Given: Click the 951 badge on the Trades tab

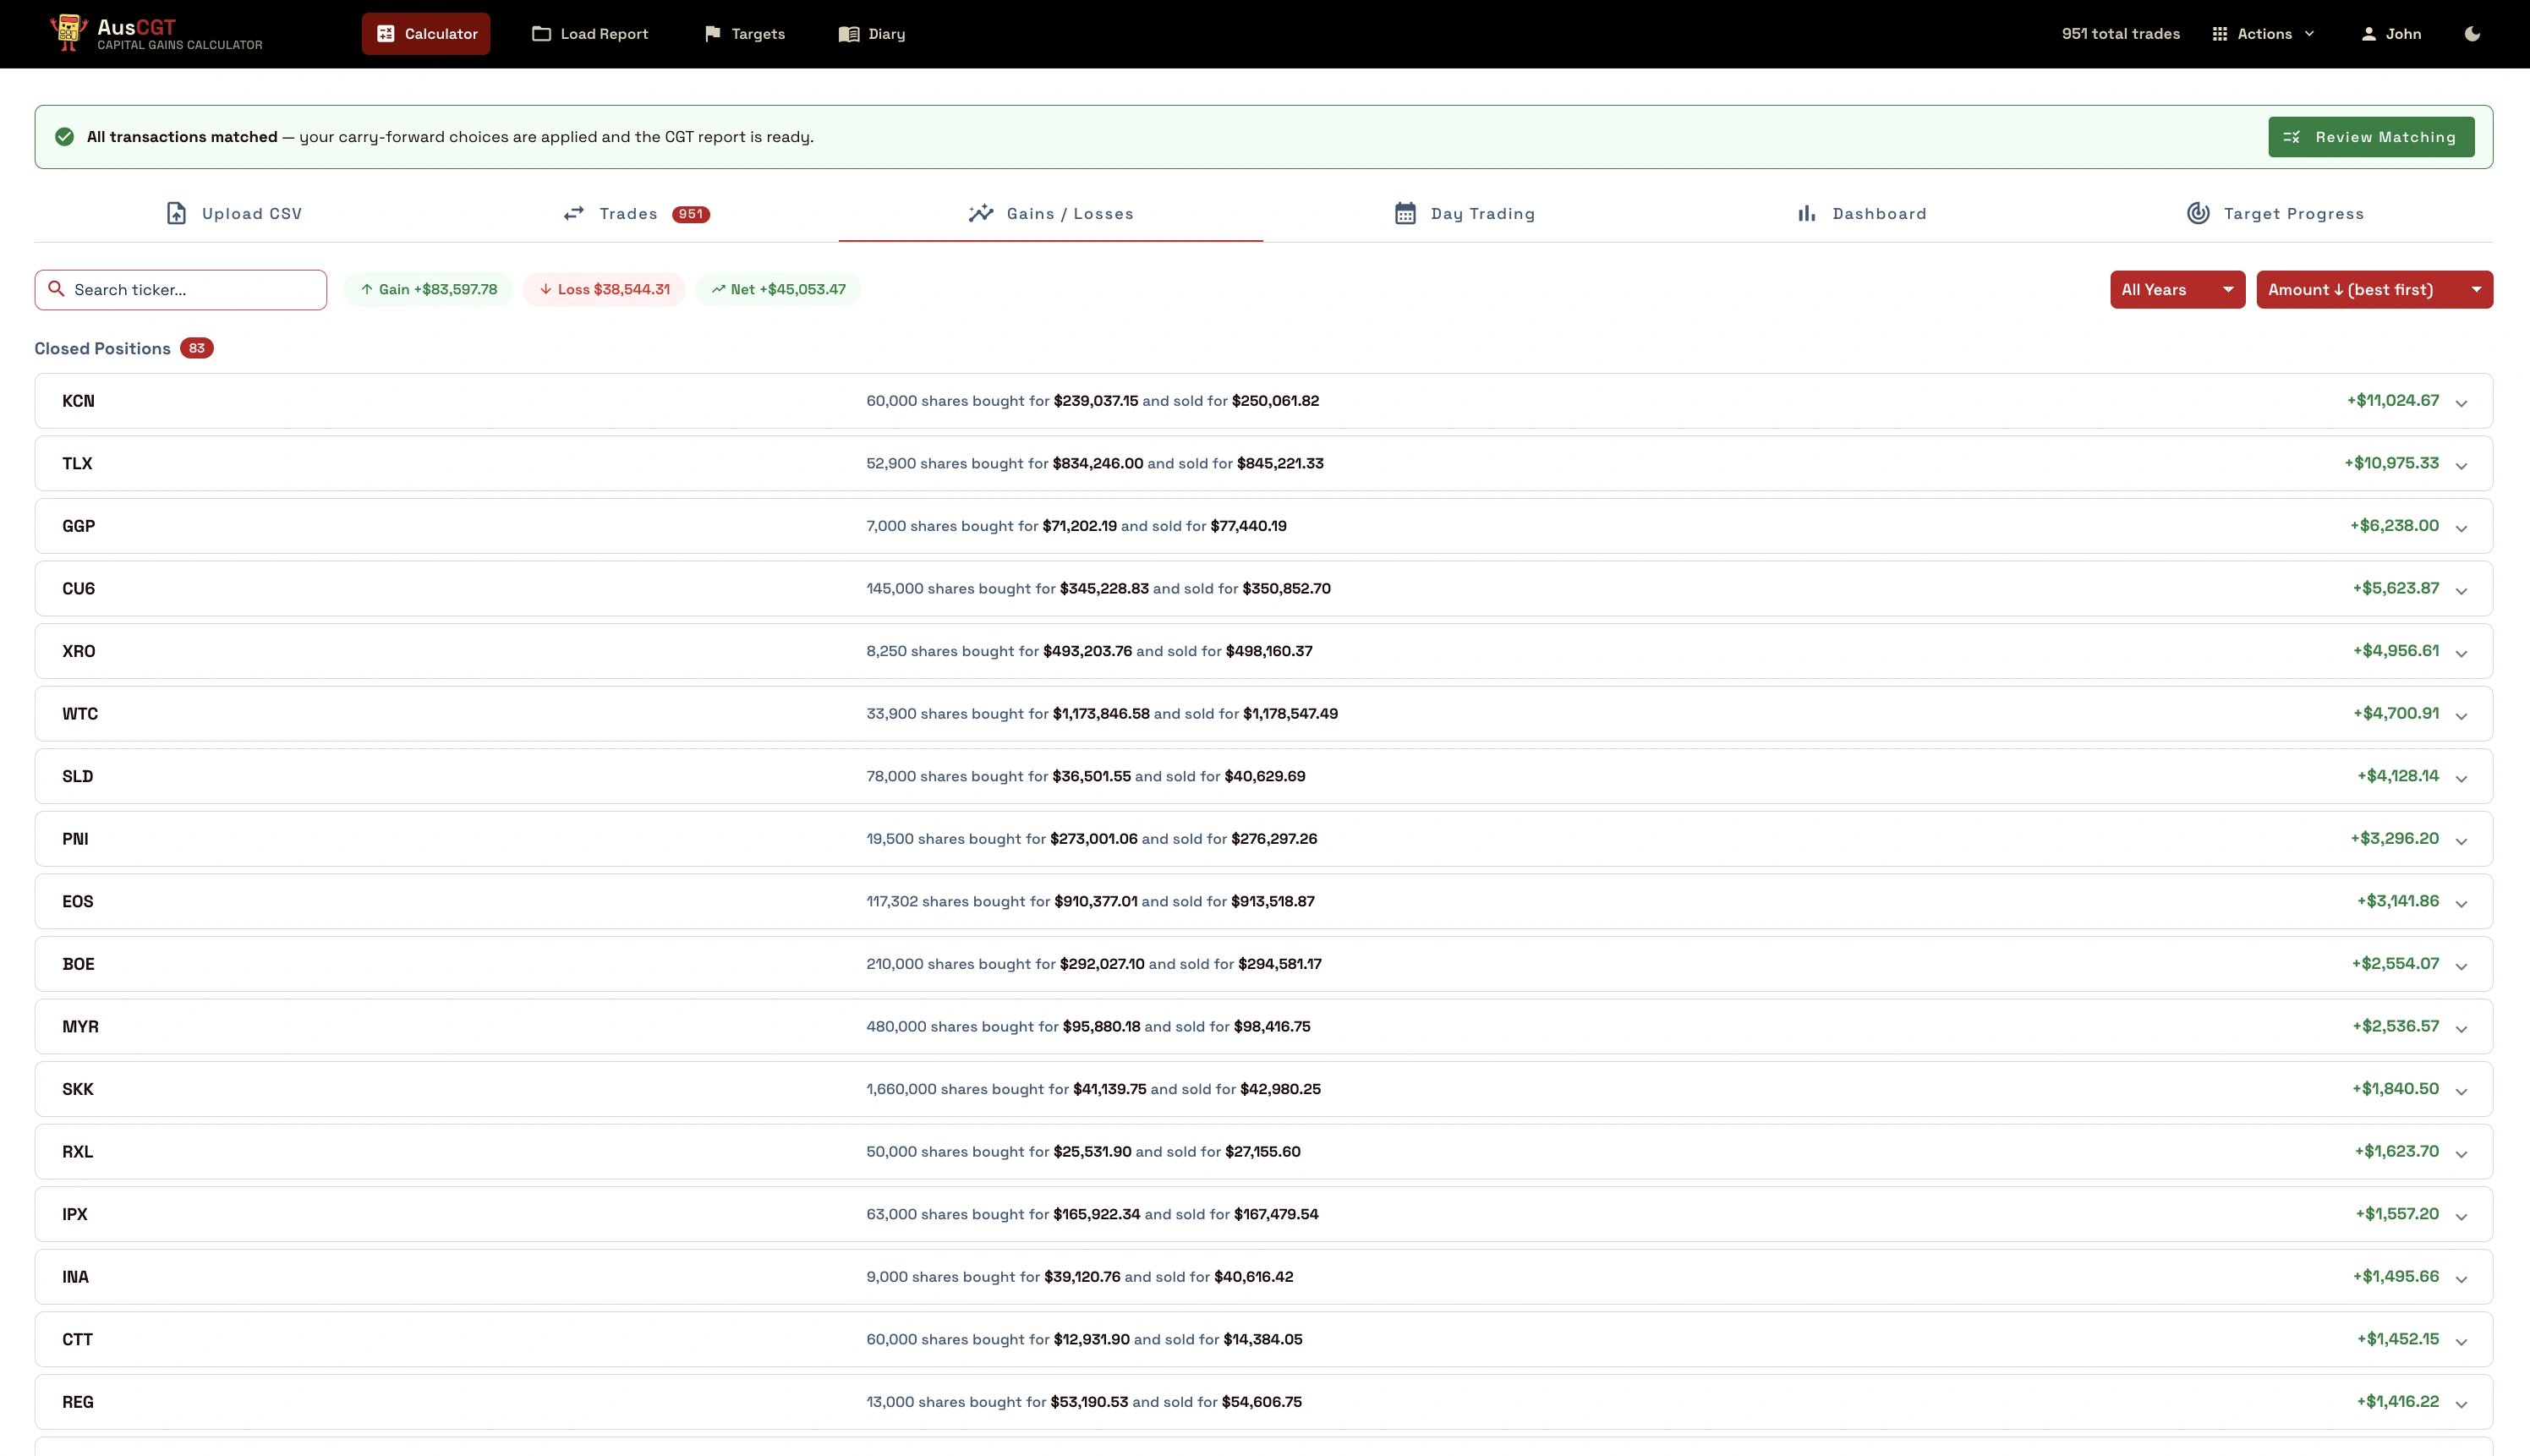Looking at the screenshot, I should 691,214.
